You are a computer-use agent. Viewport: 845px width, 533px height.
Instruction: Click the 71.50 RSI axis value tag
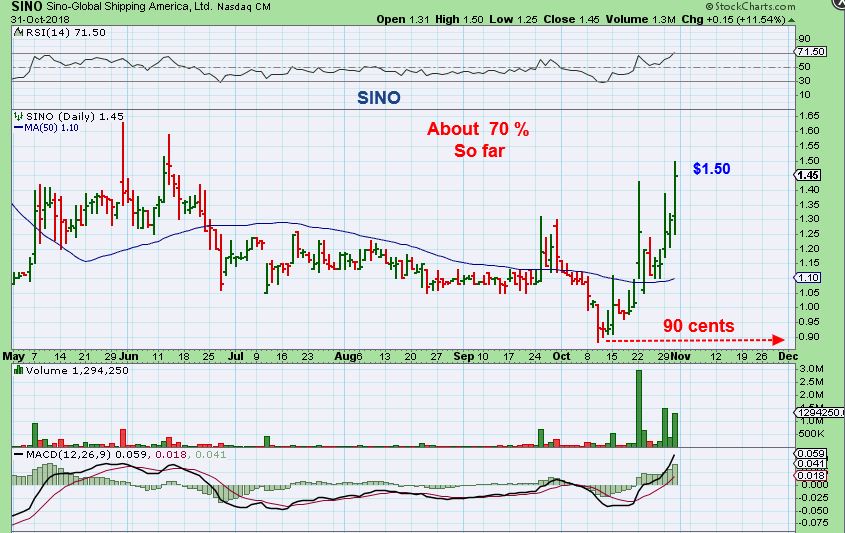pos(811,52)
